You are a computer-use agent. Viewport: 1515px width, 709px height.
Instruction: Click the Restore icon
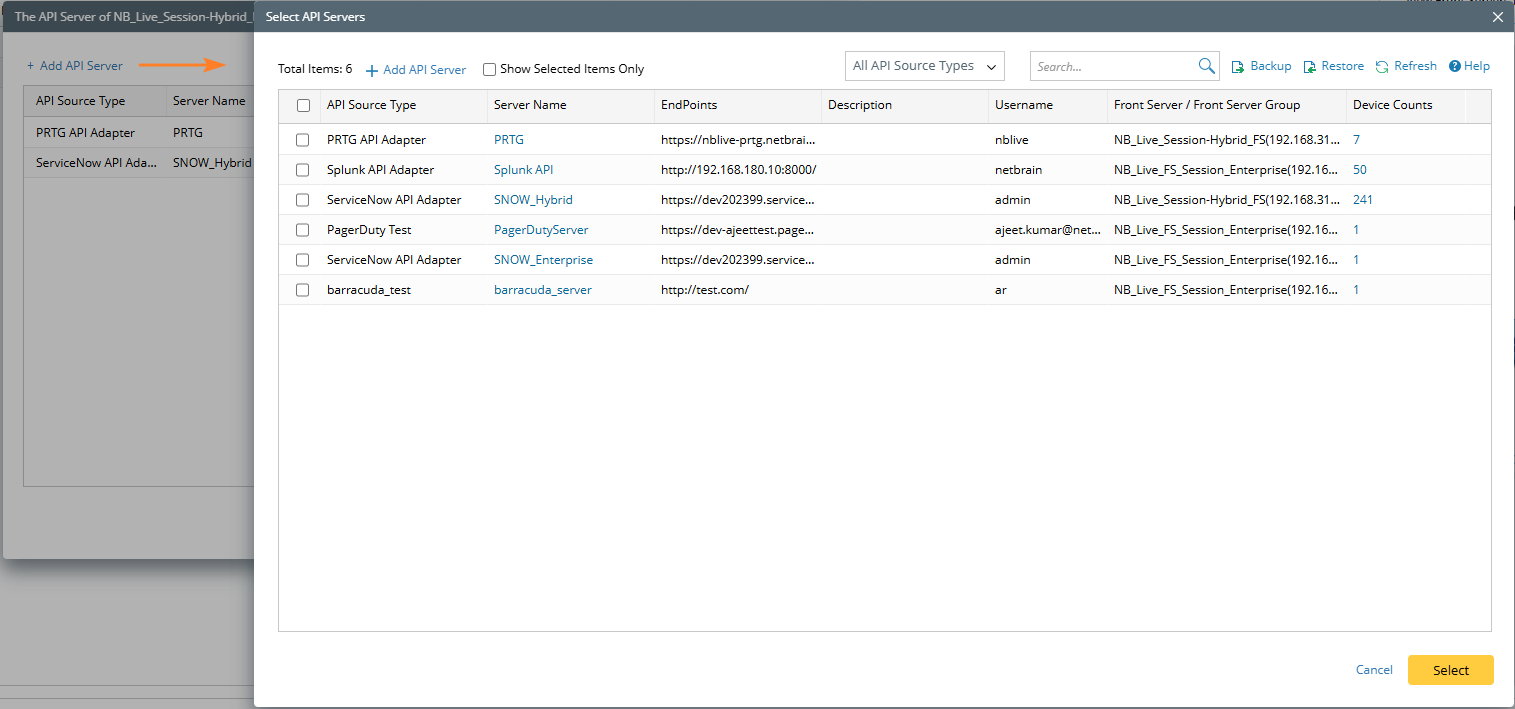[x=1309, y=67]
